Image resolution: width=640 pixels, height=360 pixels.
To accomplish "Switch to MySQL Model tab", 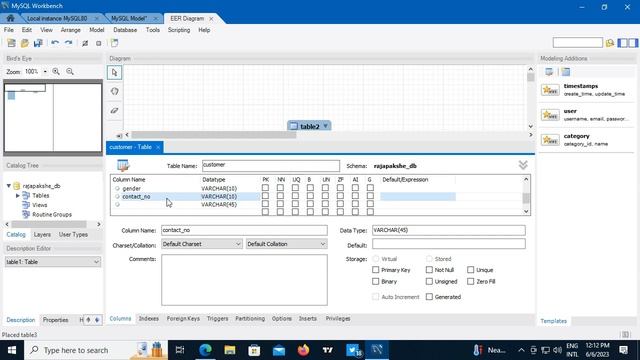I will coord(129,18).
